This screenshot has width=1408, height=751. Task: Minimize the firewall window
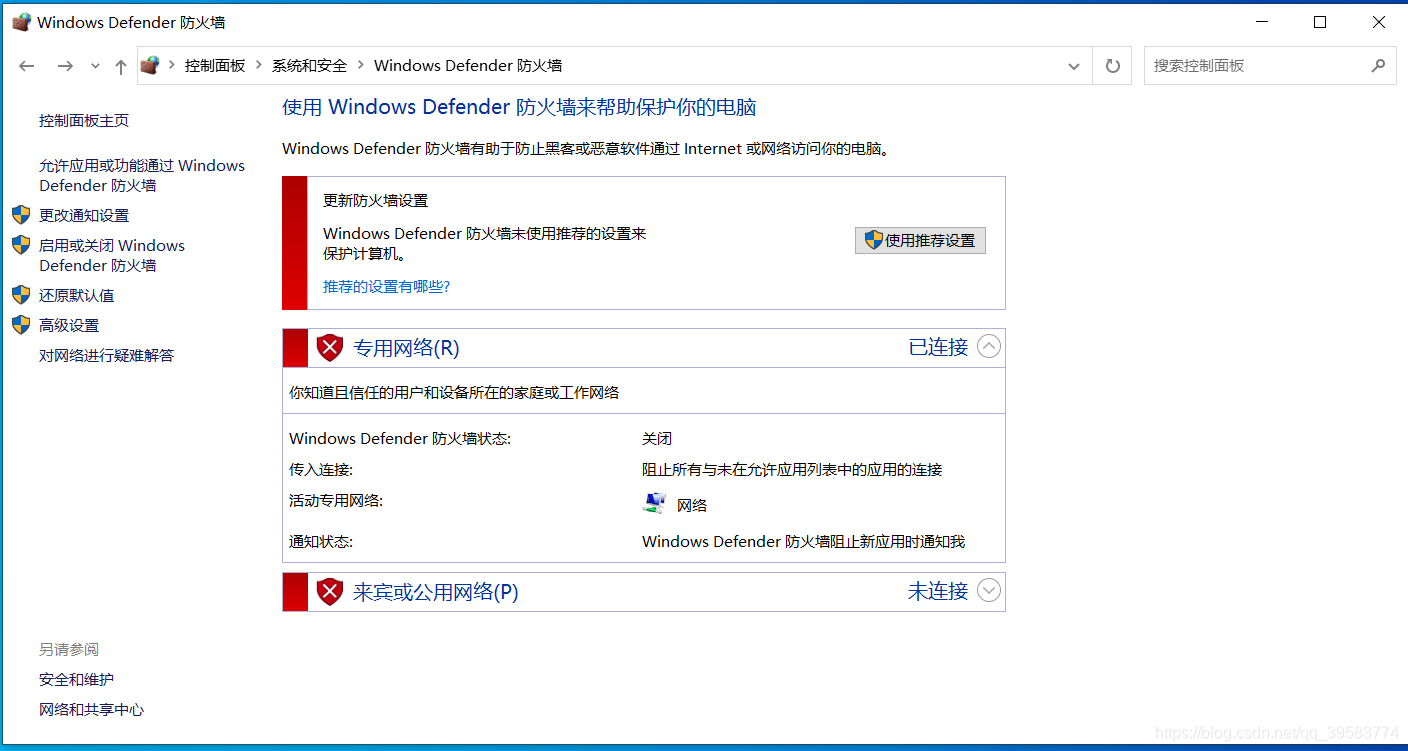pos(1260,22)
